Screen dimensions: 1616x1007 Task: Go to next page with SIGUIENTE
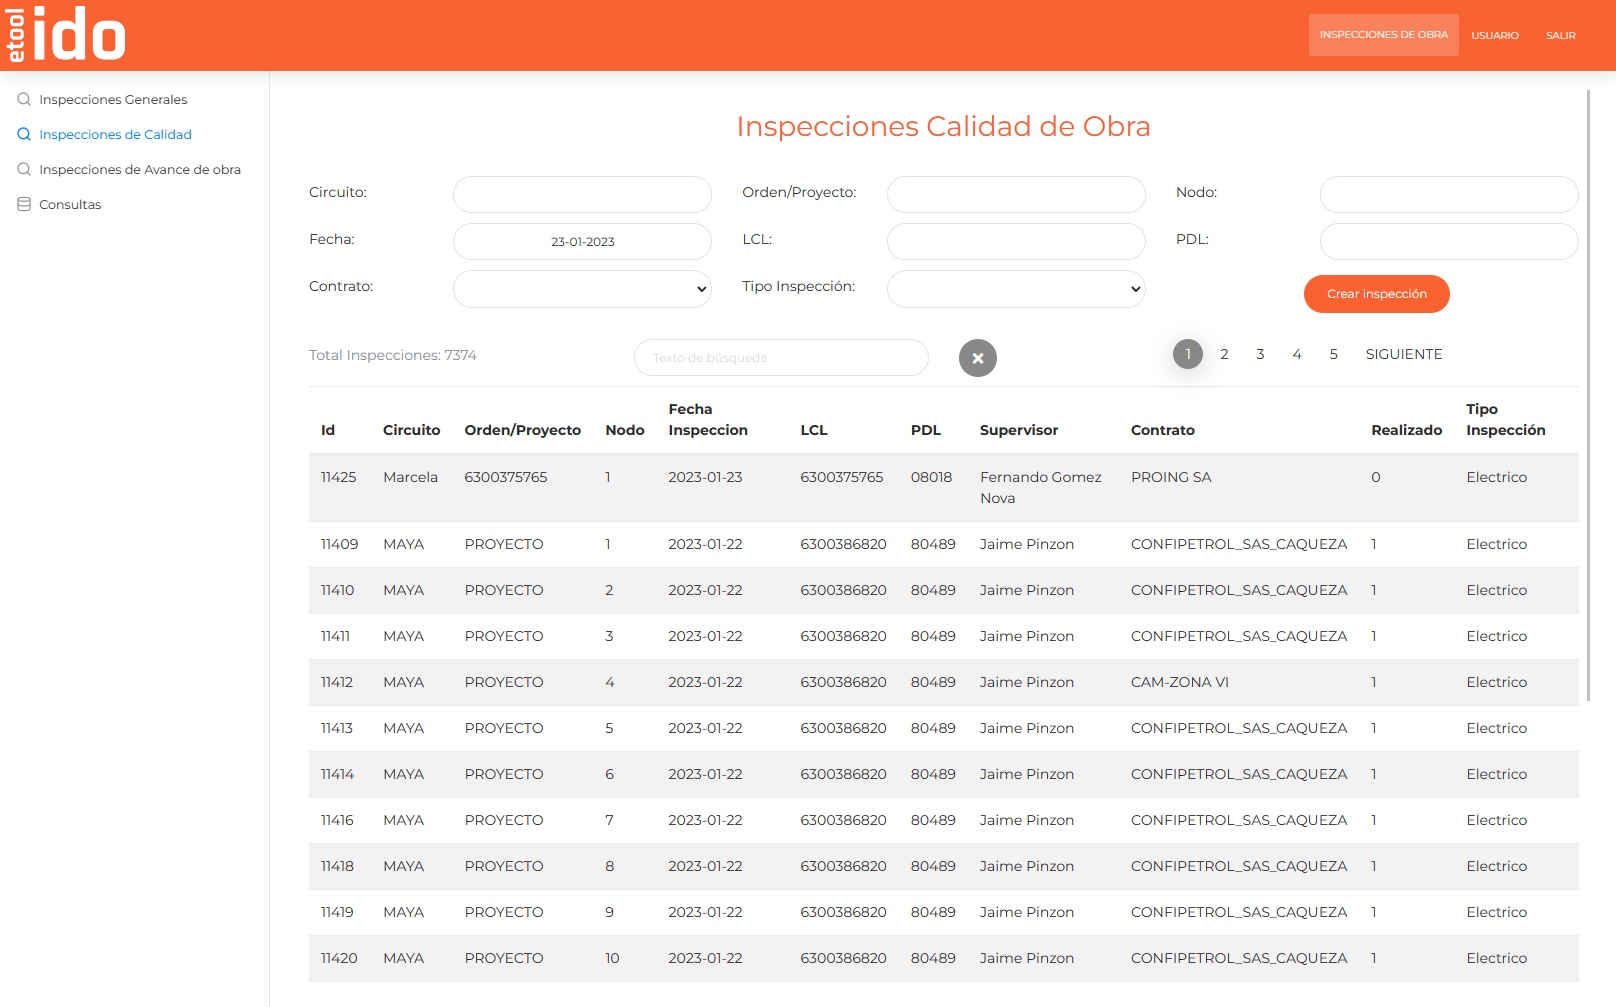point(1403,354)
